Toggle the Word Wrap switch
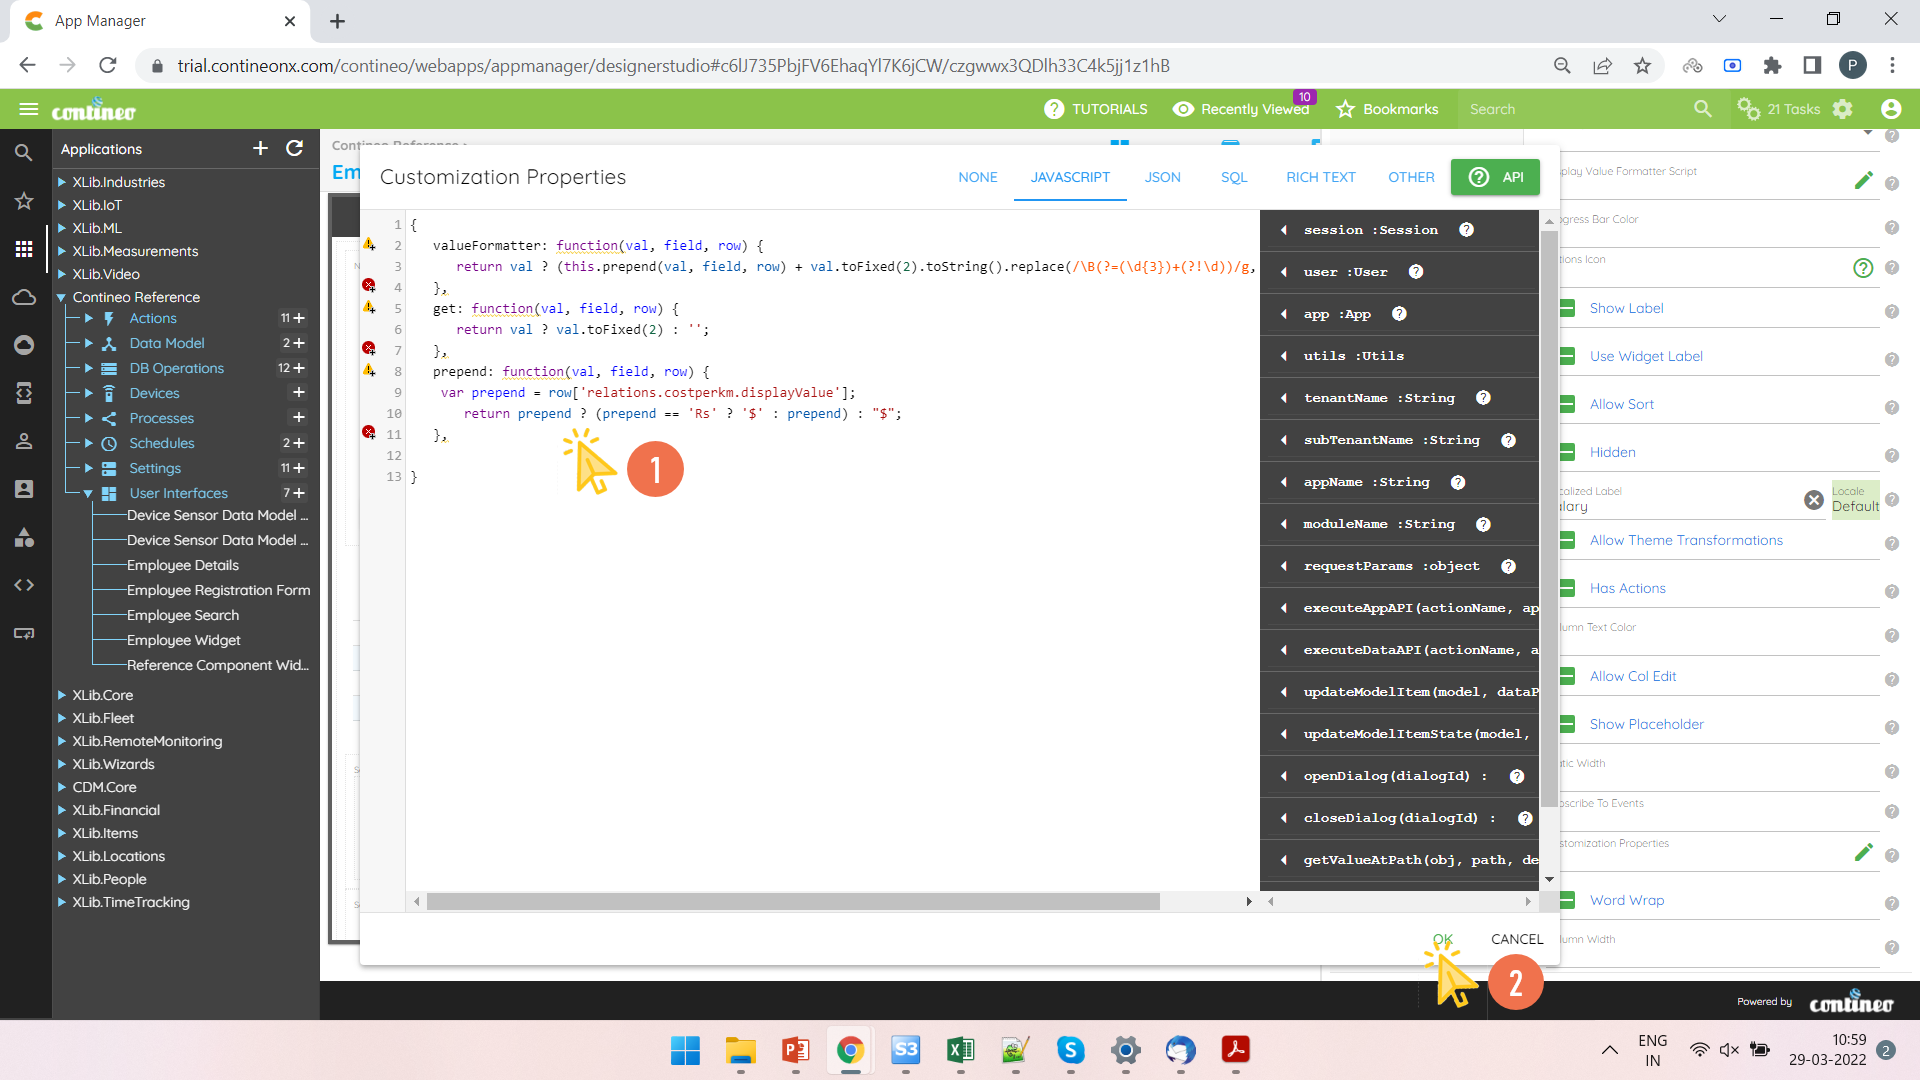 coord(1569,900)
